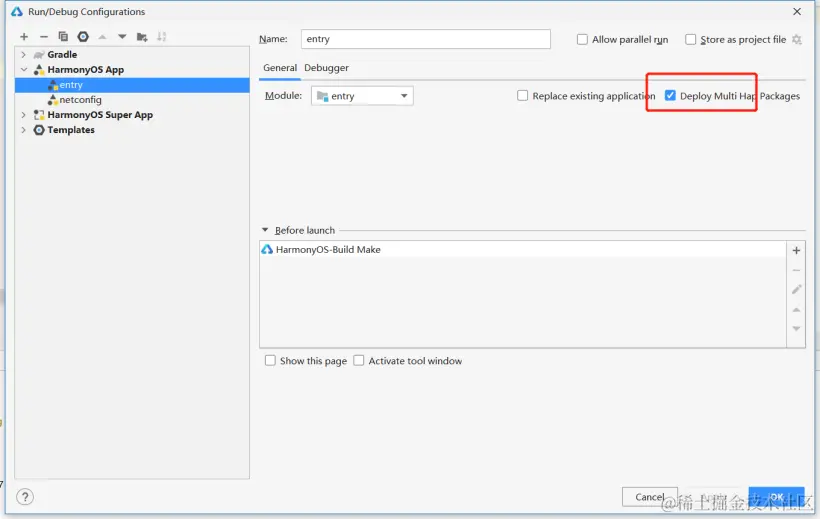Remove the selected configuration with minus icon

(44, 37)
